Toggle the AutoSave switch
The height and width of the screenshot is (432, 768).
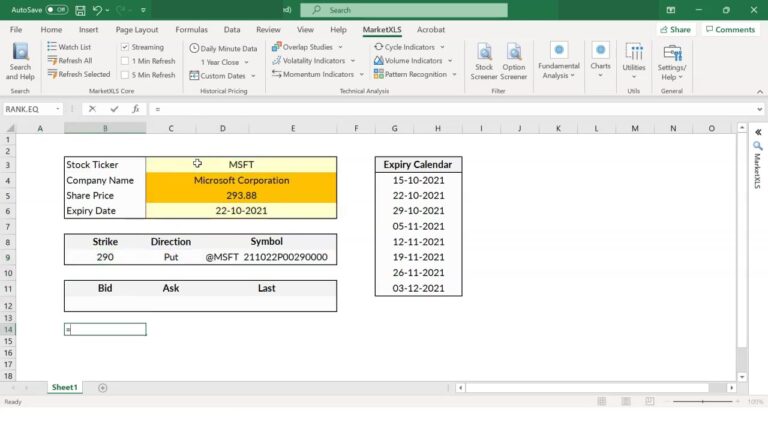tap(57, 10)
